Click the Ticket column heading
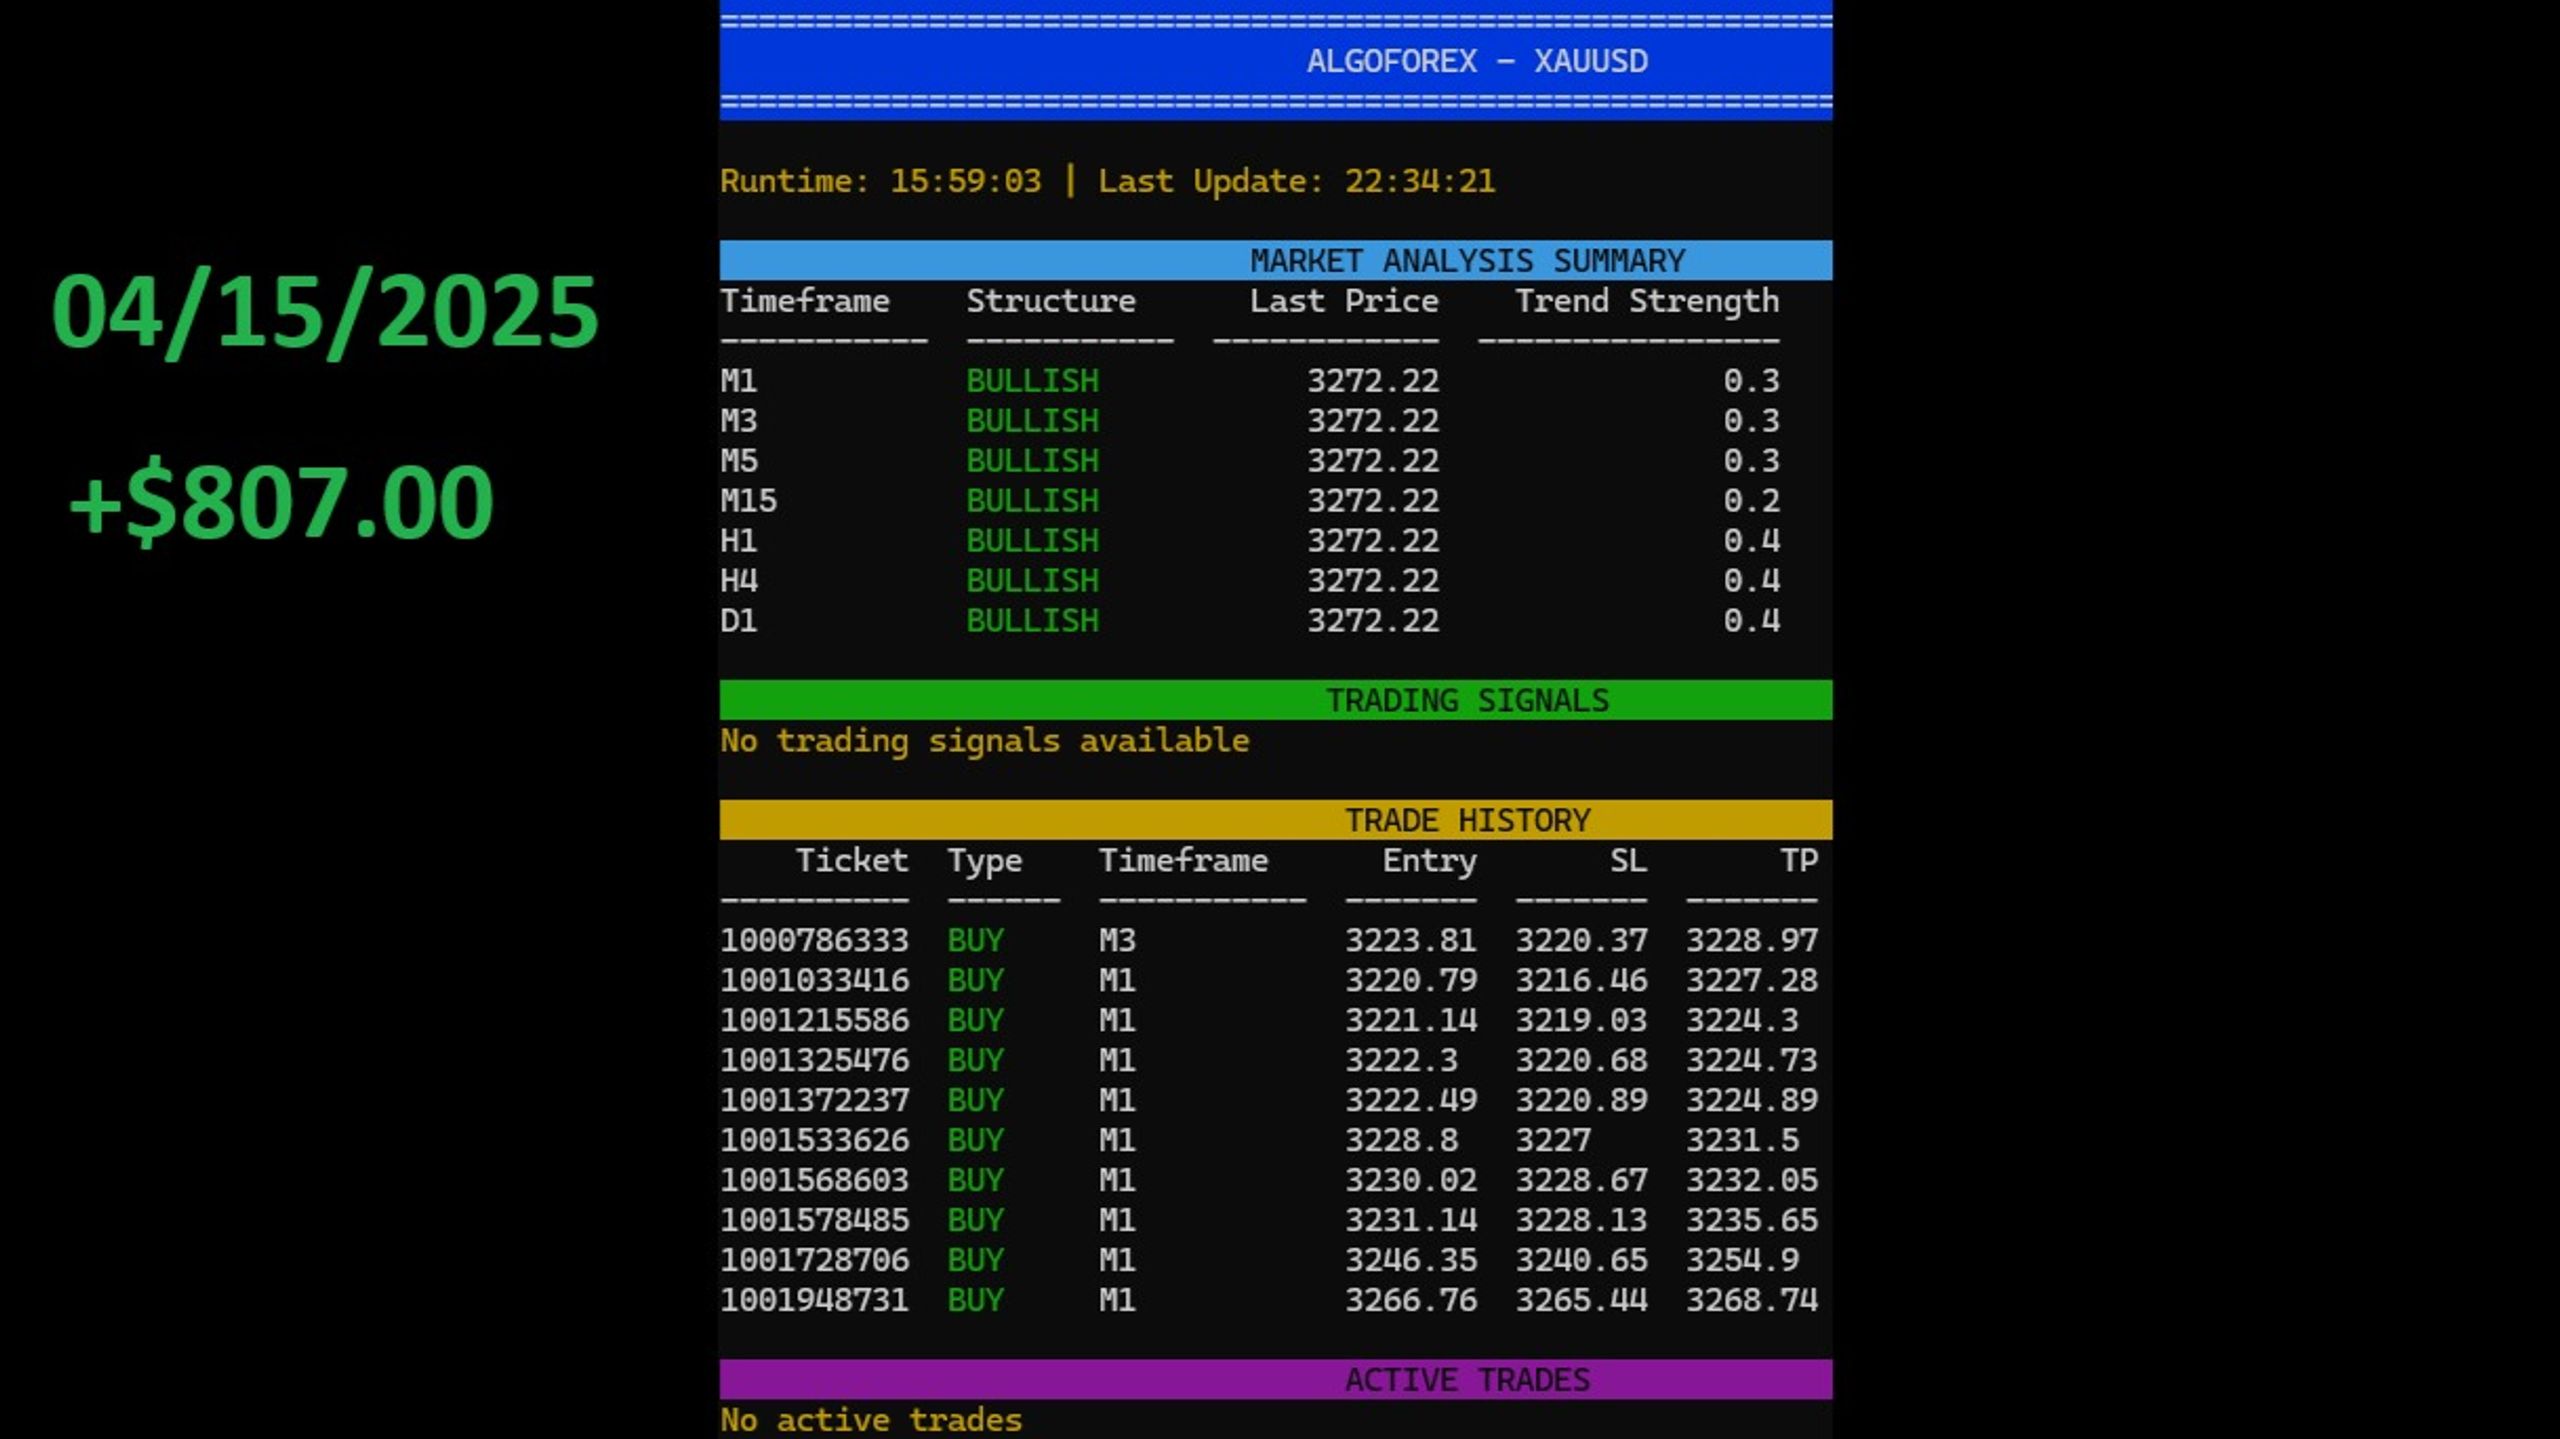The width and height of the screenshot is (2560, 1439). tap(852, 860)
